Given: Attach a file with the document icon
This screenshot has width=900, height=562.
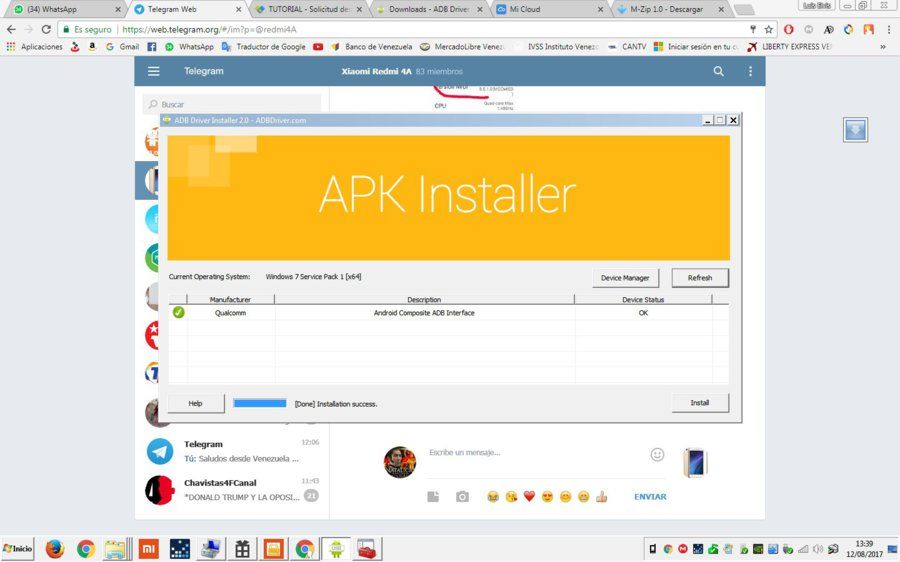Looking at the screenshot, I should coord(433,497).
